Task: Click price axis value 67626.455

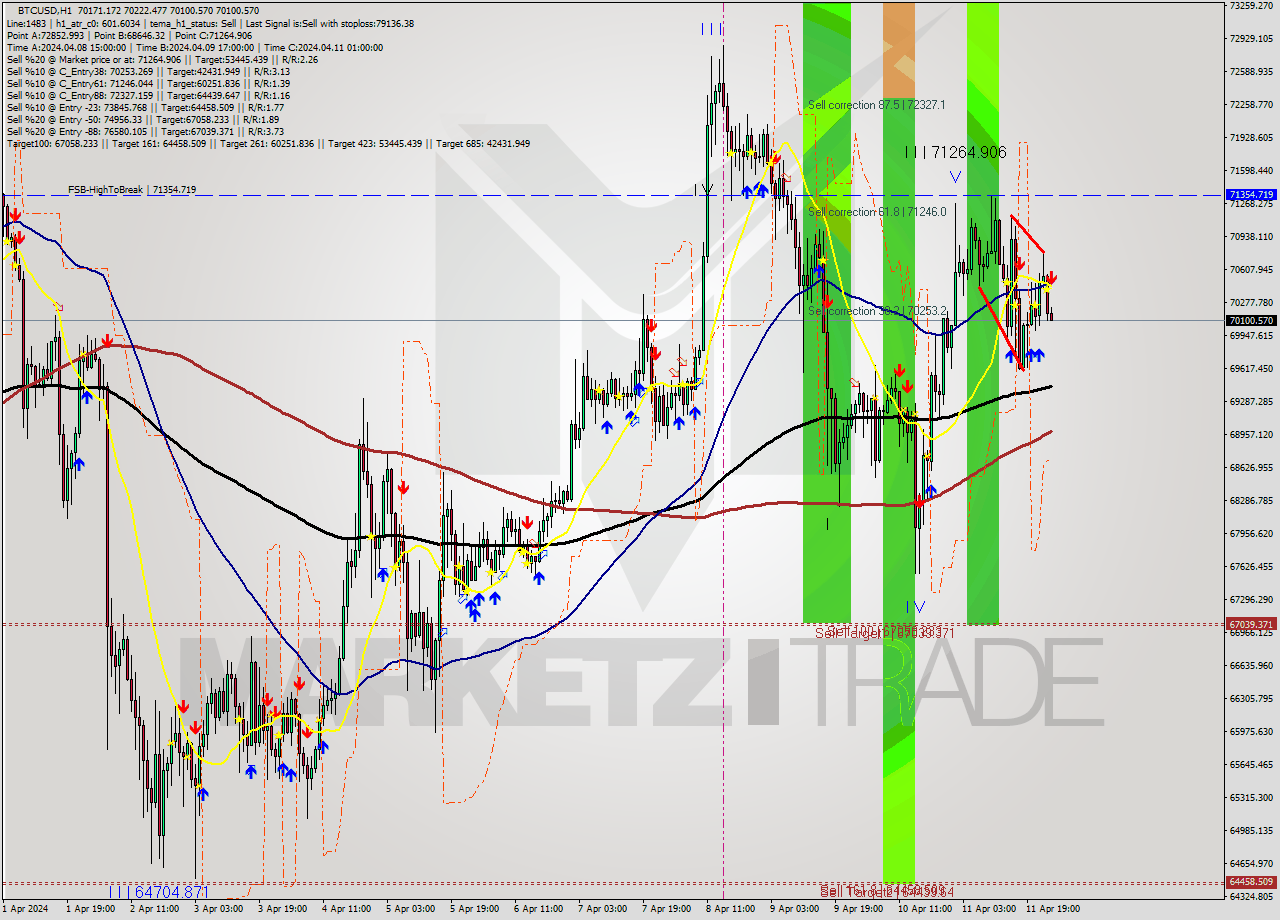Action: click(x=1251, y=567)
